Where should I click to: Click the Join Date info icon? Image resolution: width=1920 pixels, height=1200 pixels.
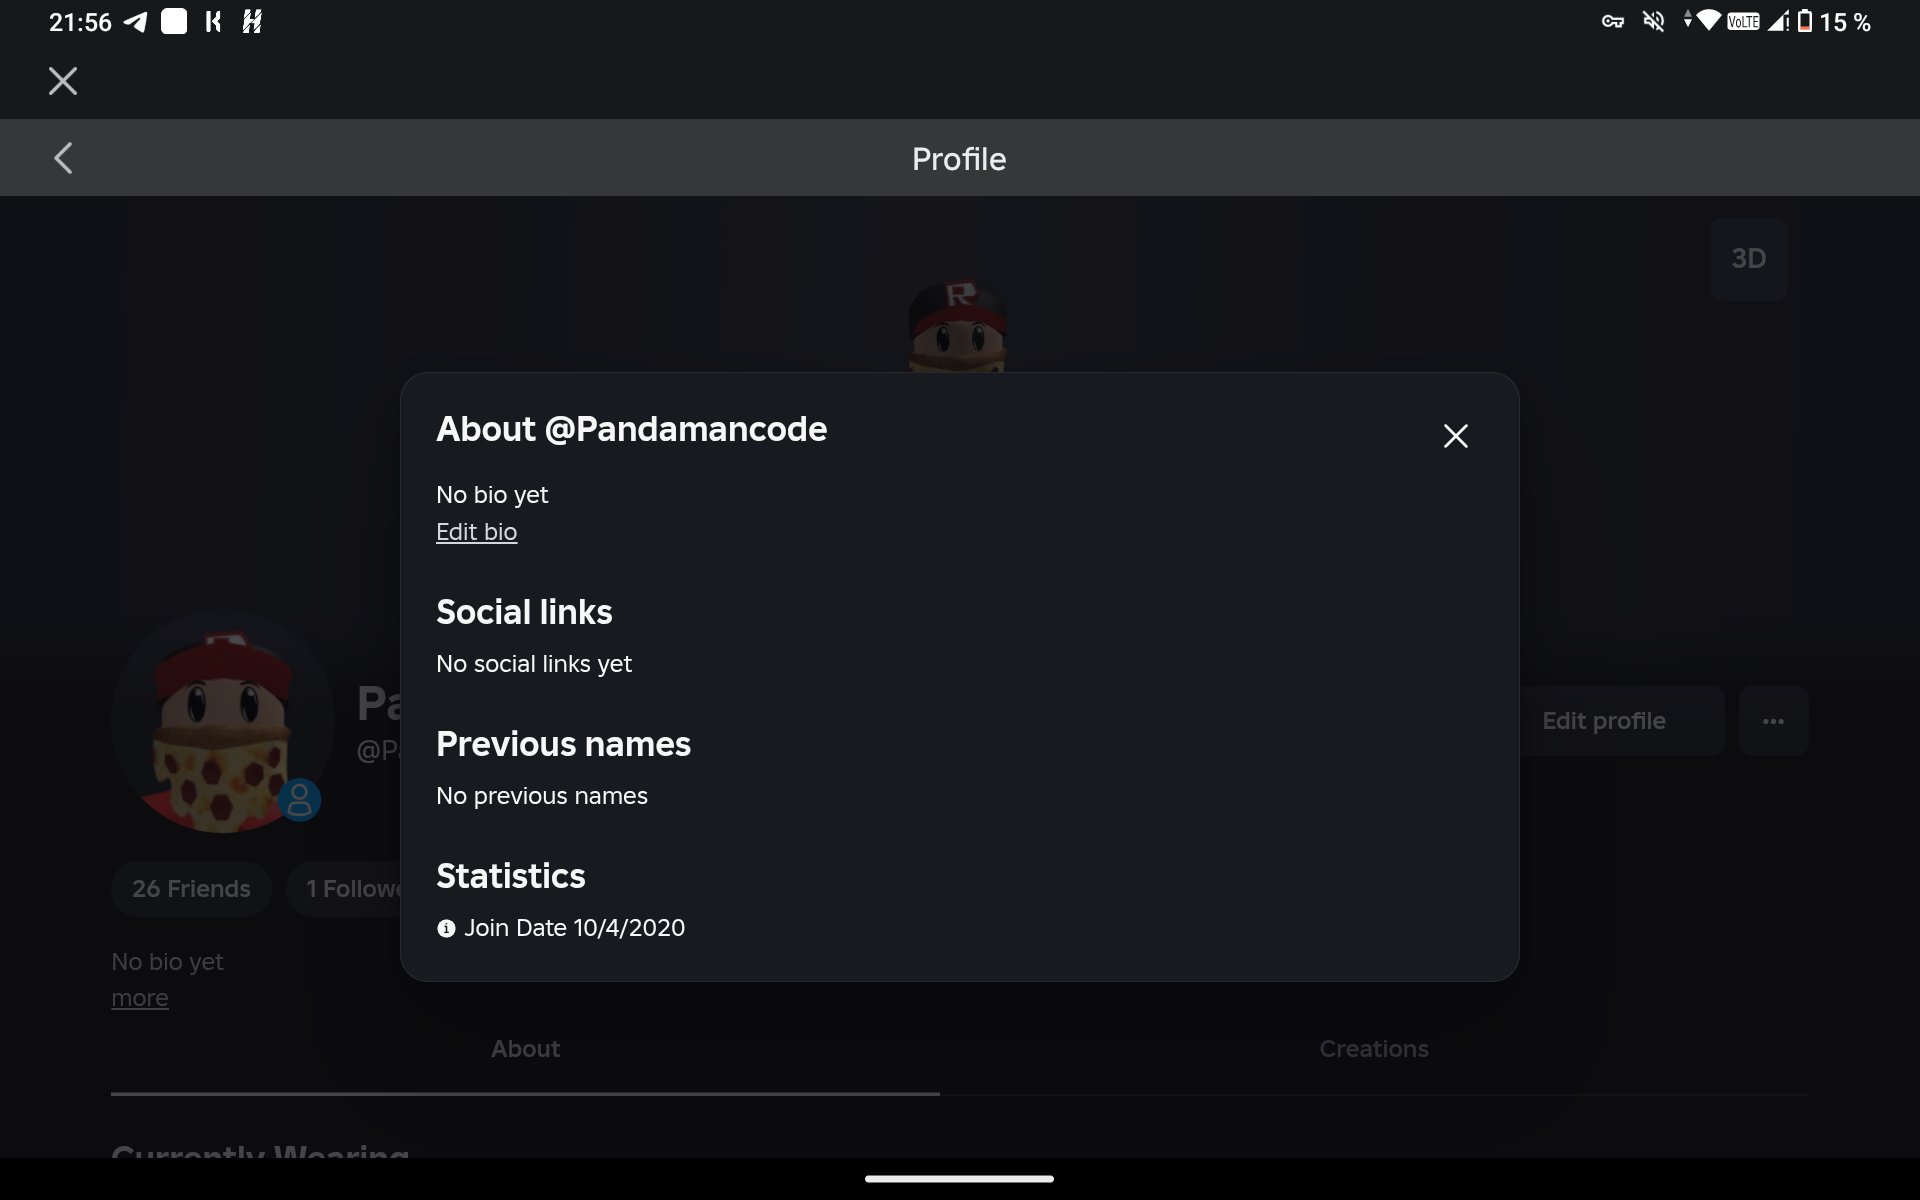coord(446,929)
